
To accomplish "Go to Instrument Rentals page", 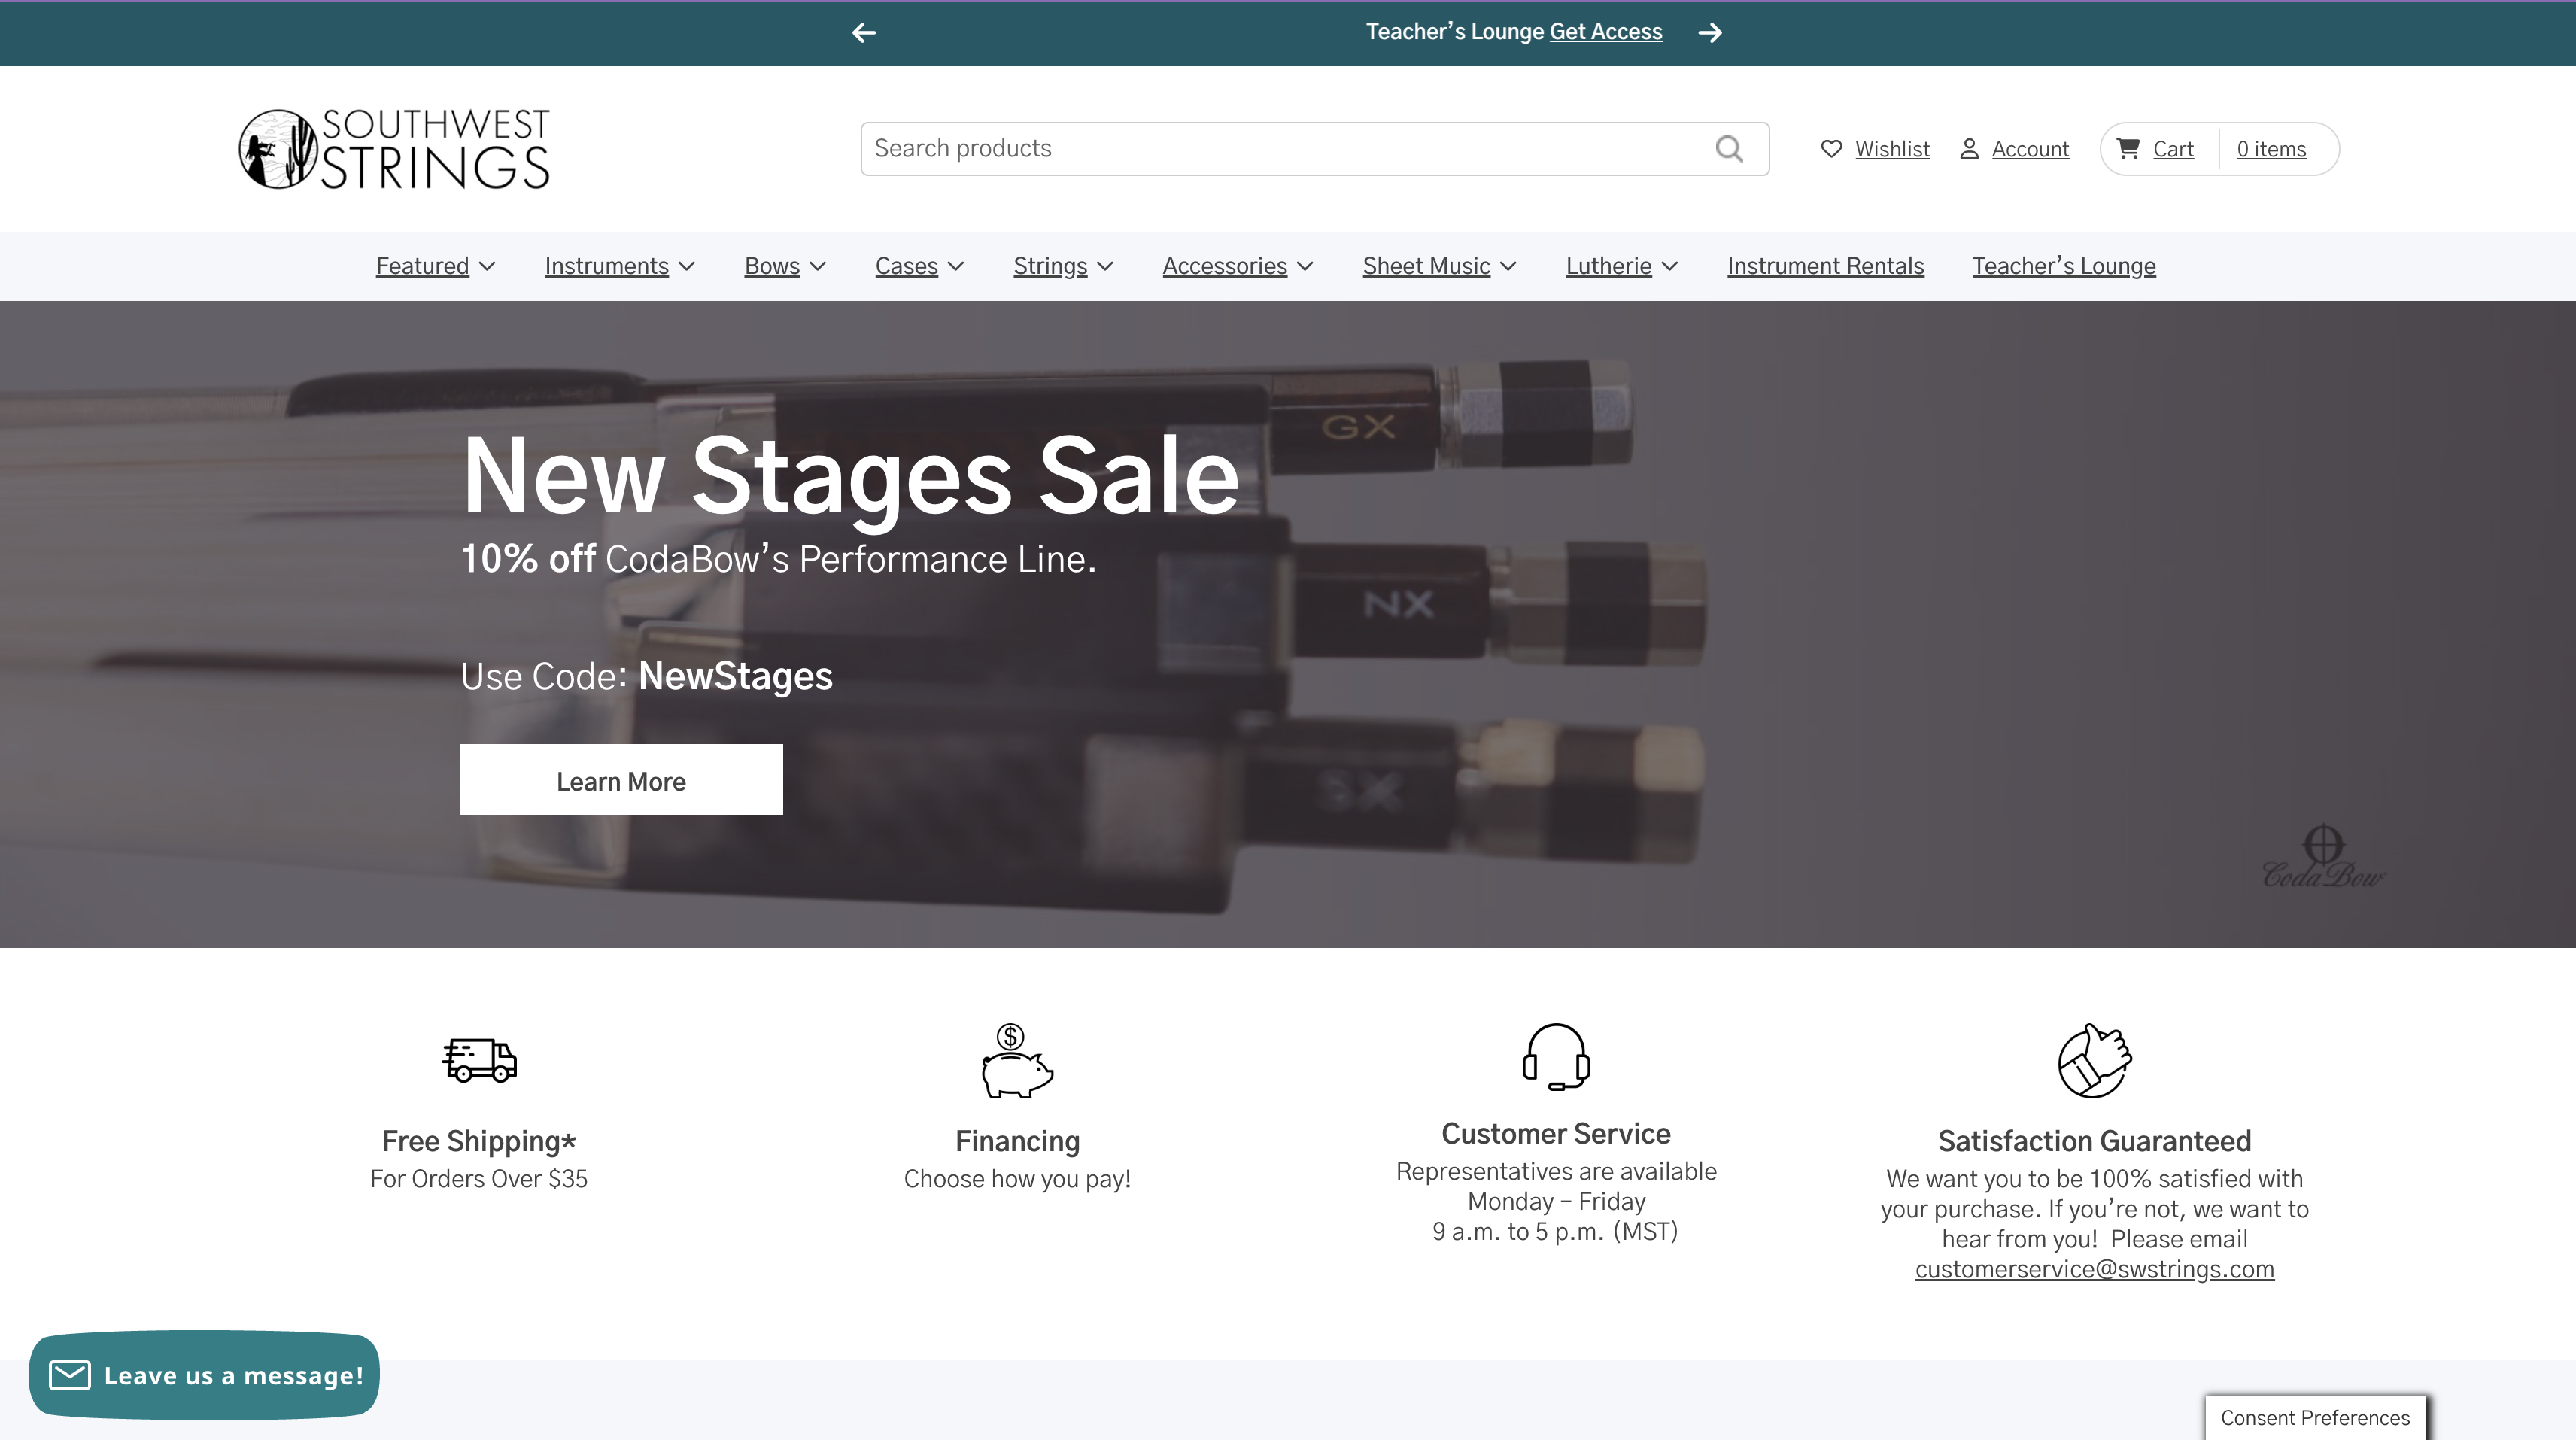I will [x=1825, y=266].
